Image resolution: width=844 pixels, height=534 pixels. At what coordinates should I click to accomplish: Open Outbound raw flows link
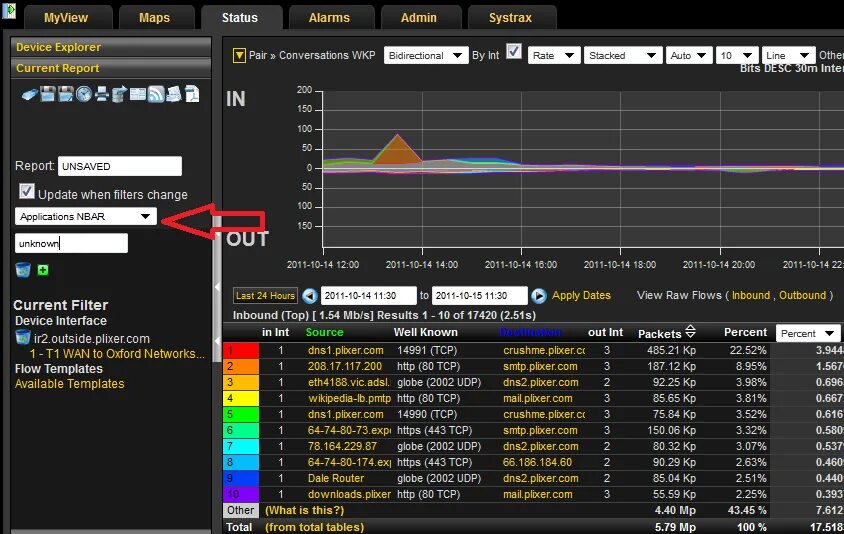[x=802, y=295]
